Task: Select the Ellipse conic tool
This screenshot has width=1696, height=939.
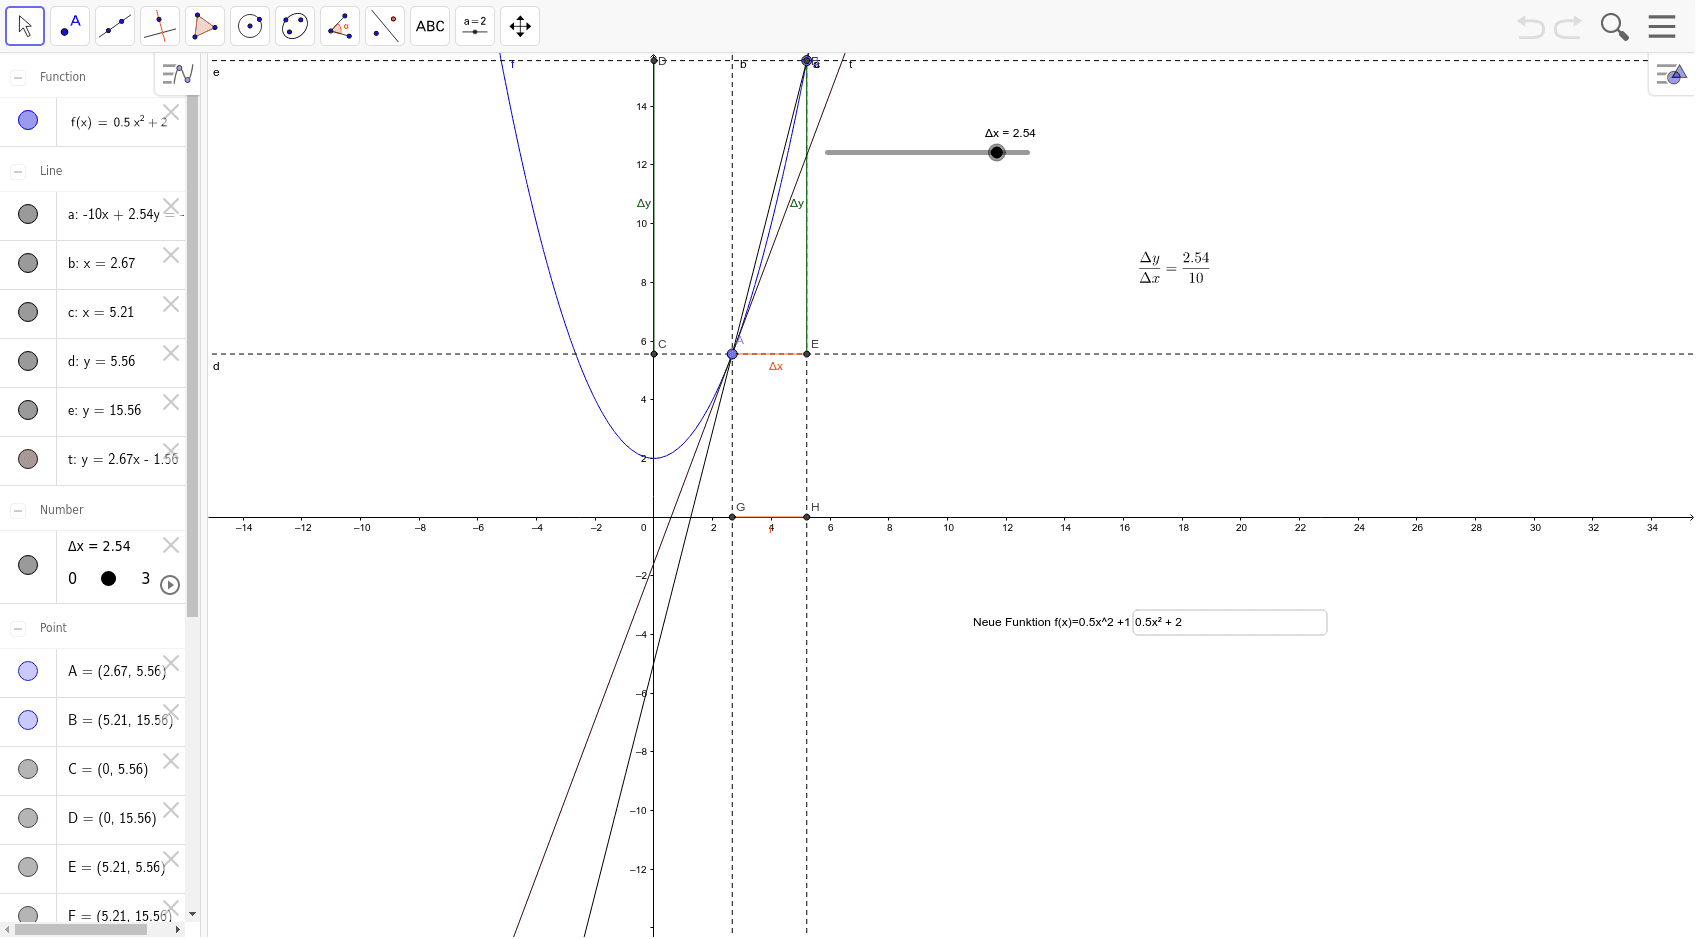Action: tap(295, 26)
